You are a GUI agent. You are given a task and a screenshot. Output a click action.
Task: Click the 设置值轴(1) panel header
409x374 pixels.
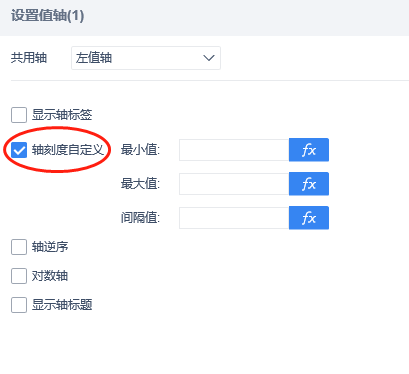tap(48, 16)
